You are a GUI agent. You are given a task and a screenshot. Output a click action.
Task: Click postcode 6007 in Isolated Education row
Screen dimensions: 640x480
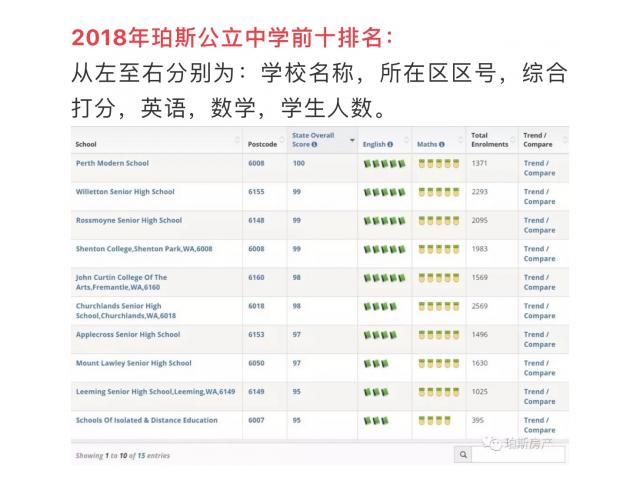point(256,420)
